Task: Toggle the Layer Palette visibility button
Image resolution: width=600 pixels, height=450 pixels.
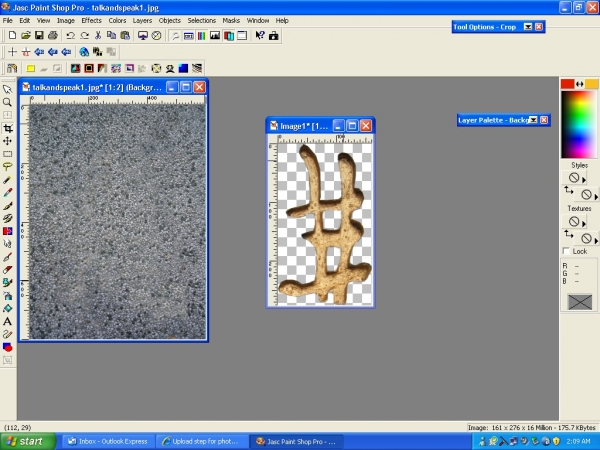Action: point(228,36)
